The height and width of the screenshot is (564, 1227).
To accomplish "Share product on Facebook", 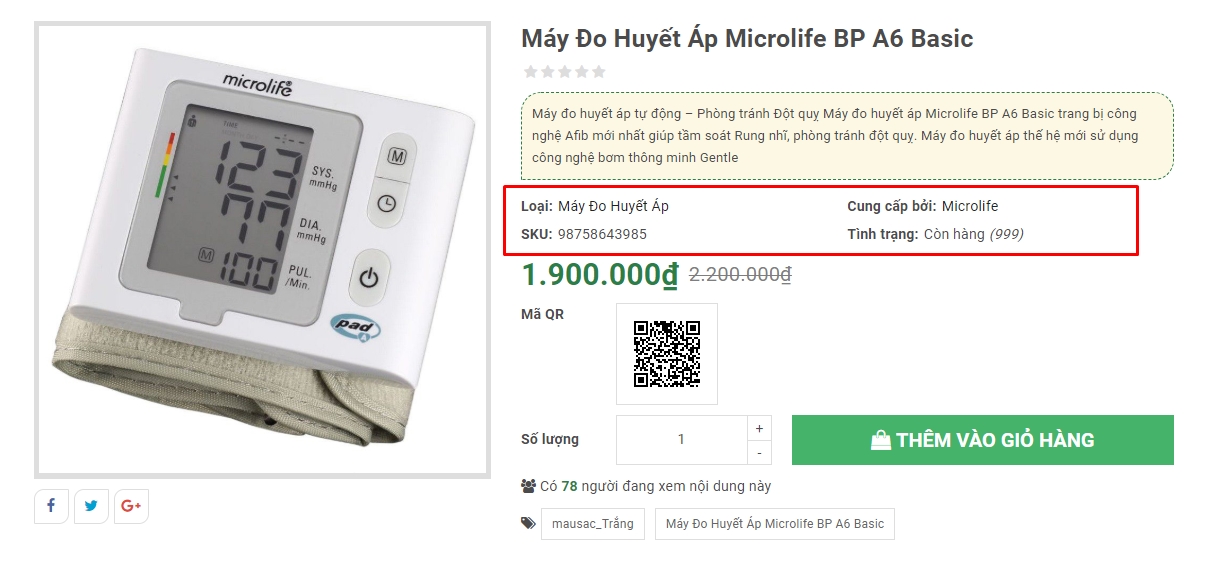I will [x=51, y=506].
